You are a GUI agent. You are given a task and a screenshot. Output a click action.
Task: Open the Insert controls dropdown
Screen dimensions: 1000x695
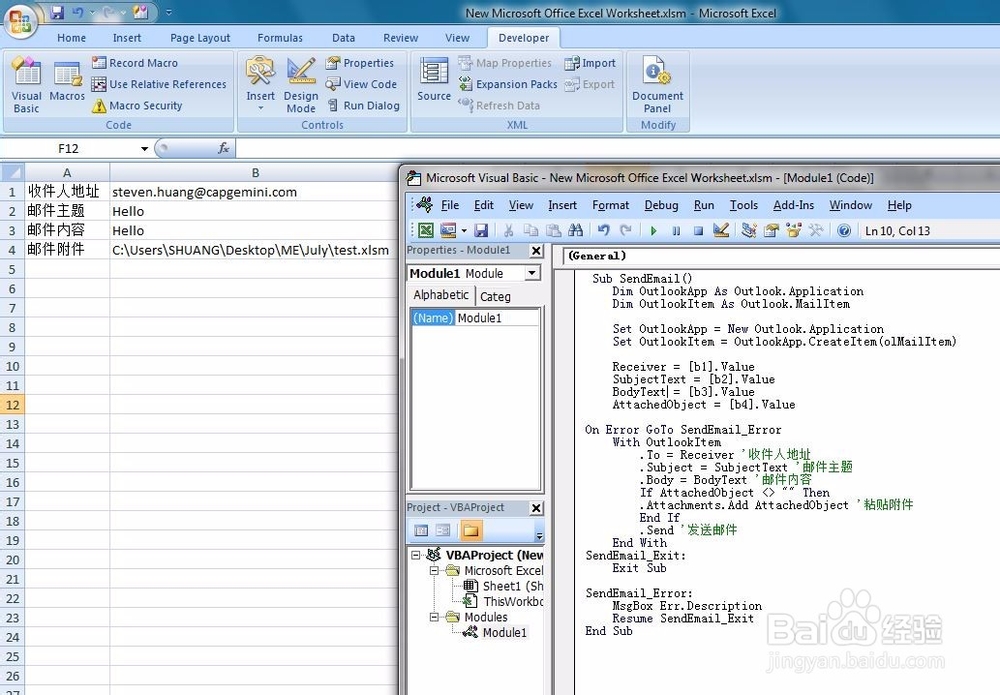pos(260,84)
